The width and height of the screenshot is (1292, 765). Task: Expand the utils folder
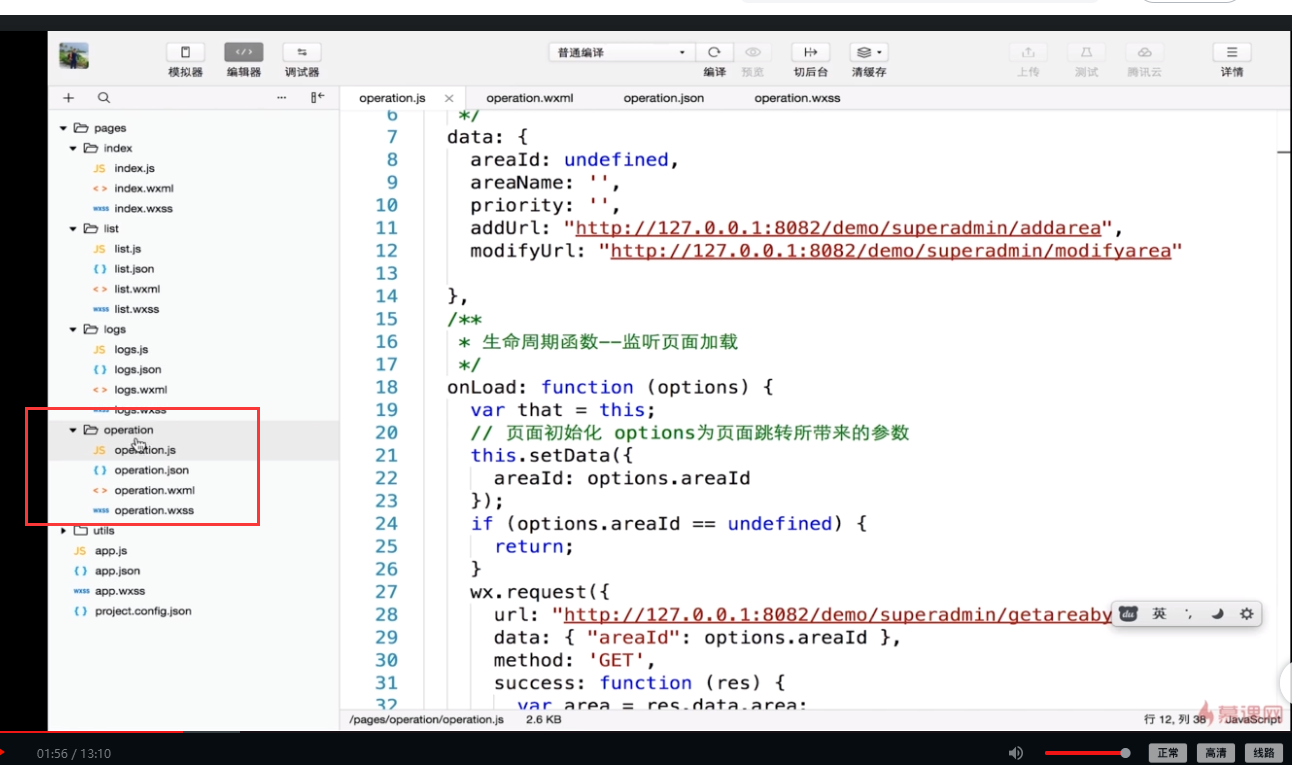64,531
